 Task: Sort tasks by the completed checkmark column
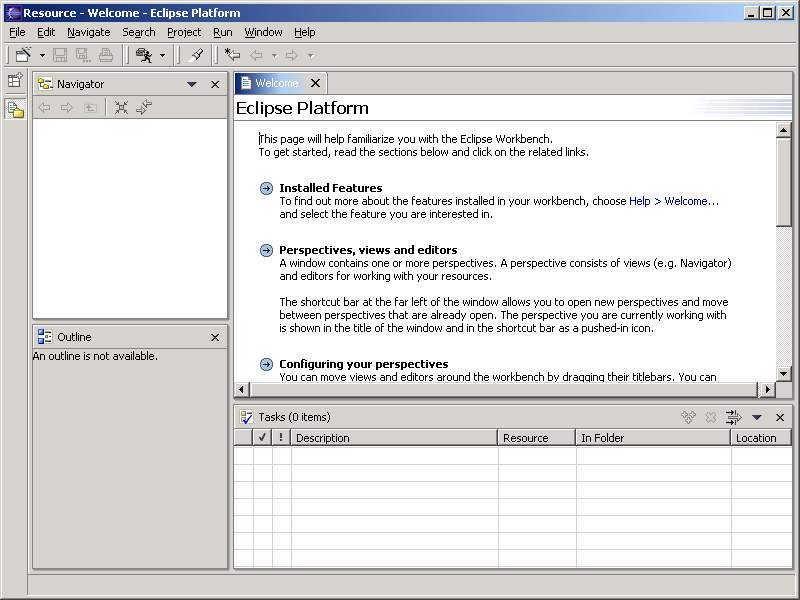263,438
